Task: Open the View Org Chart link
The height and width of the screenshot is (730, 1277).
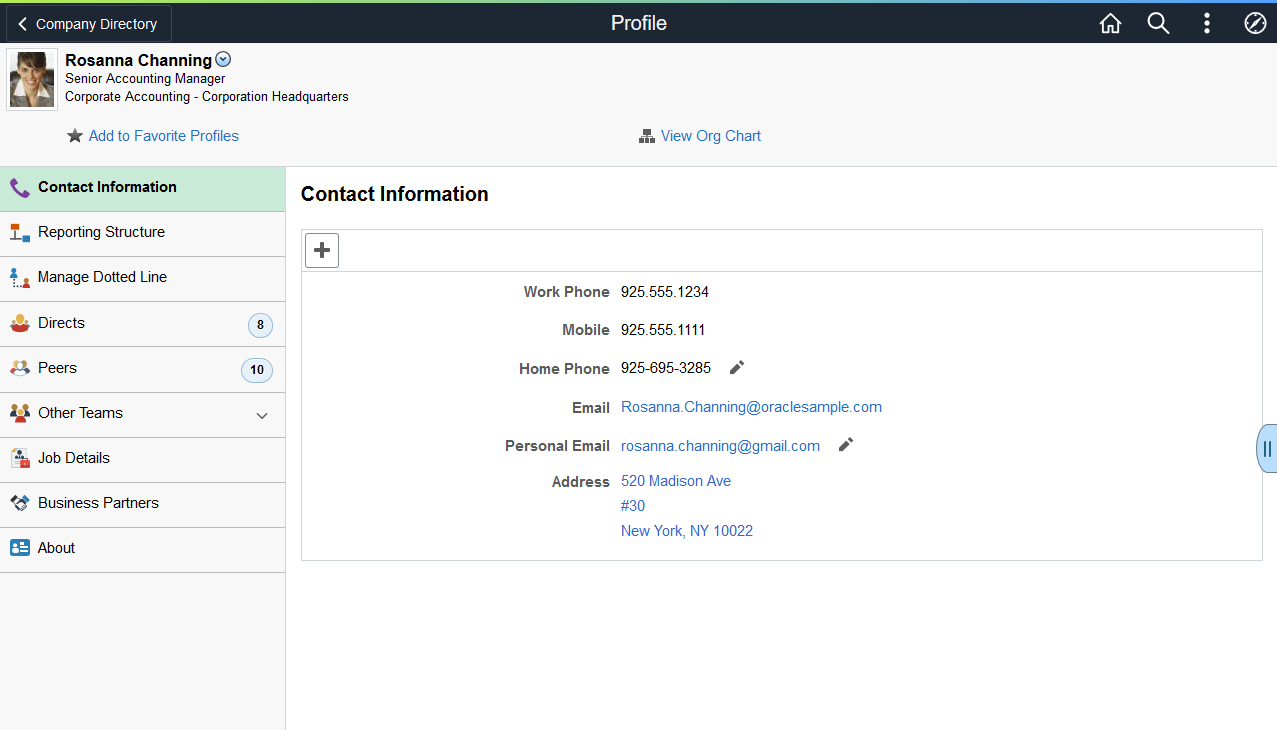Action: 711,136
